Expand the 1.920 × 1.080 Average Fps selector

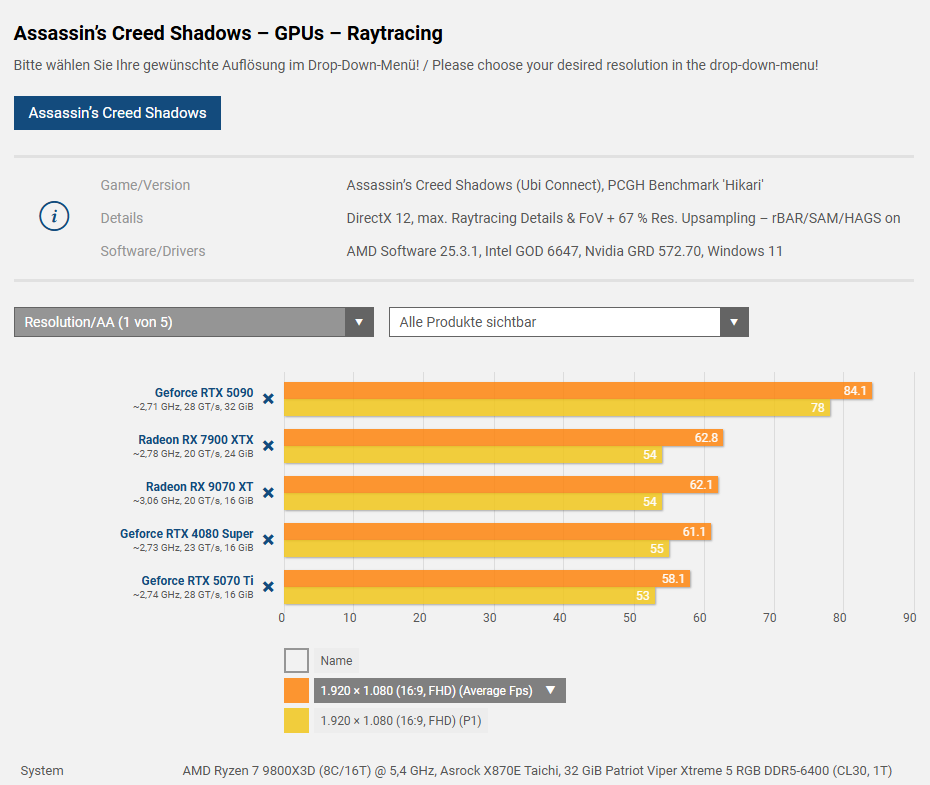tap(439, 691)
